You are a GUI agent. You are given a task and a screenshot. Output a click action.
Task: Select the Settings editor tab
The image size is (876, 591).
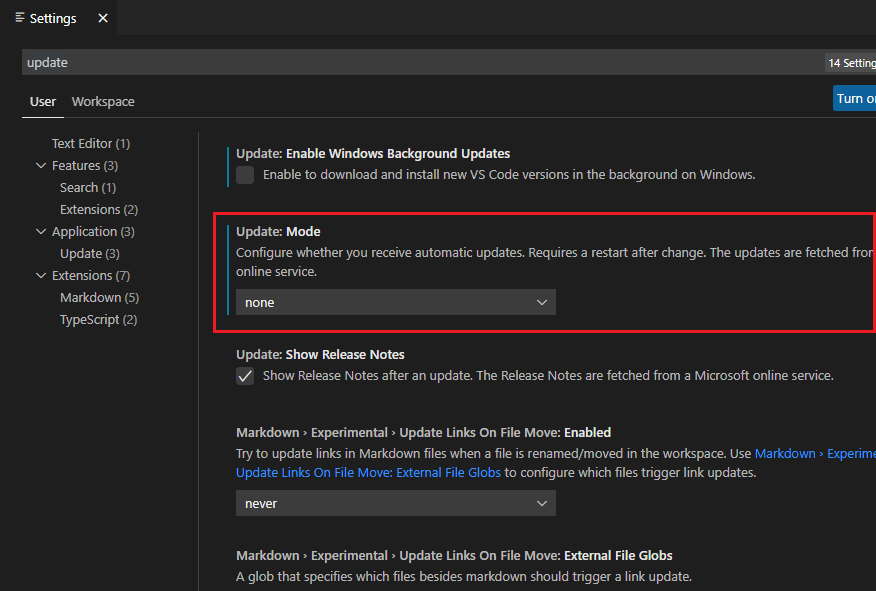(58, 17)
